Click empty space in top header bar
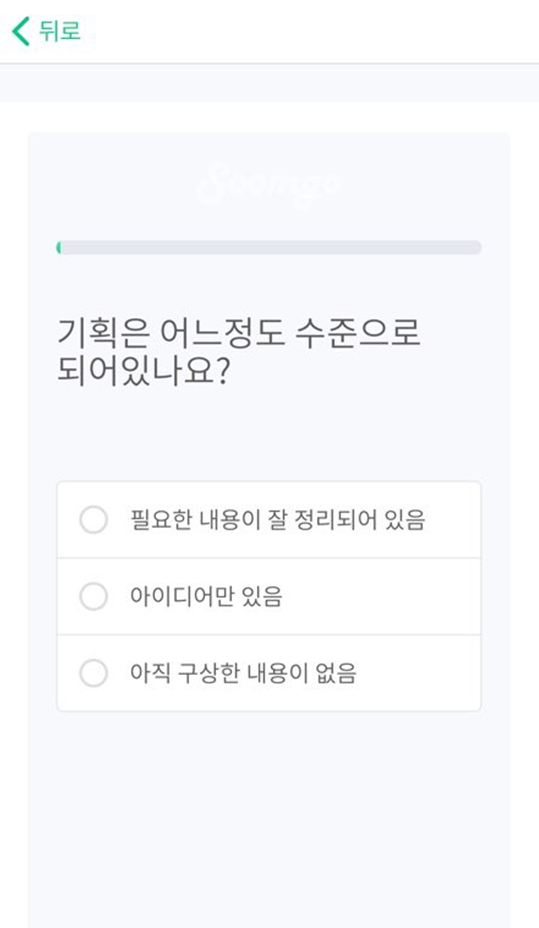The width and height of the screenshot is (539, 928). (308, 31)
